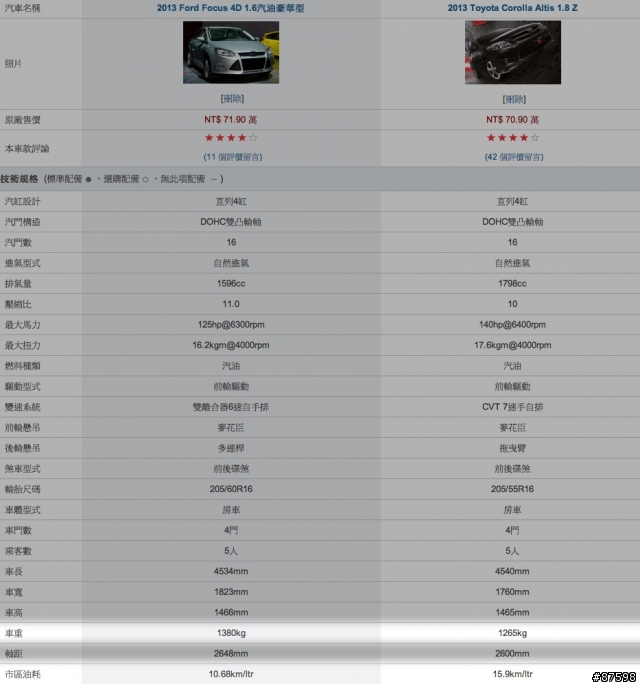Click the CVT 7速手自排 transmission value
This screenshot has width=640, height=685.
[512, 407]
